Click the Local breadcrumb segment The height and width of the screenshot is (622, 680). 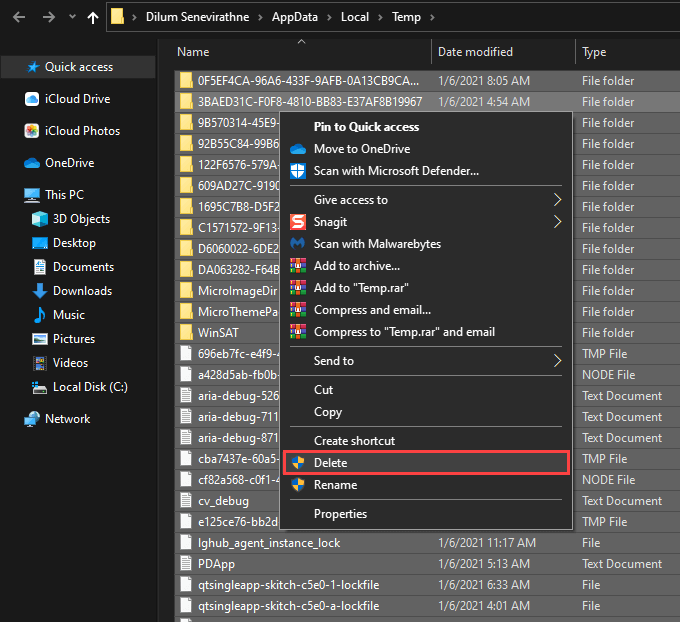click(x=354, y=18)
